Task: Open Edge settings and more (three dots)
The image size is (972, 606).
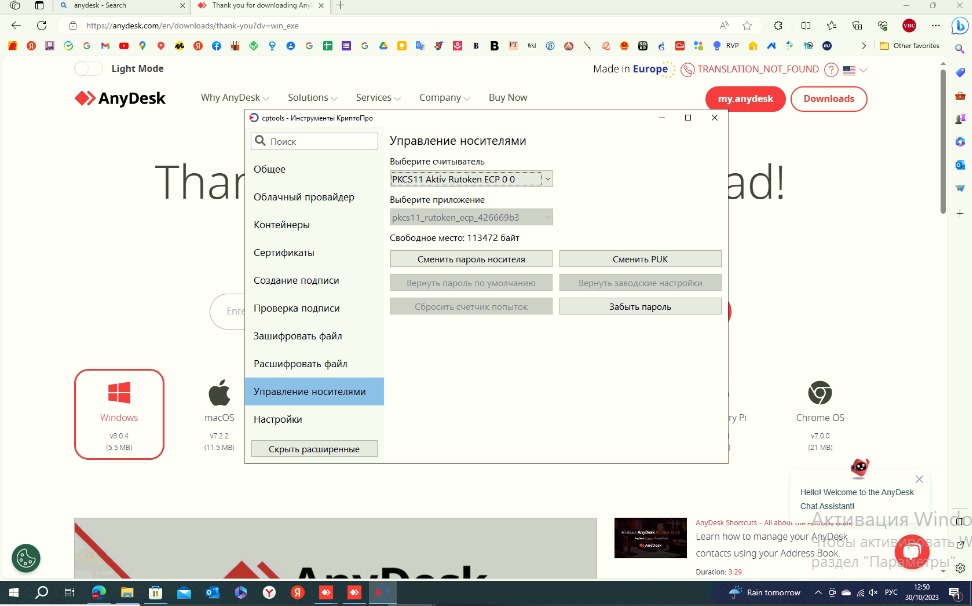Action: (935, 25)
